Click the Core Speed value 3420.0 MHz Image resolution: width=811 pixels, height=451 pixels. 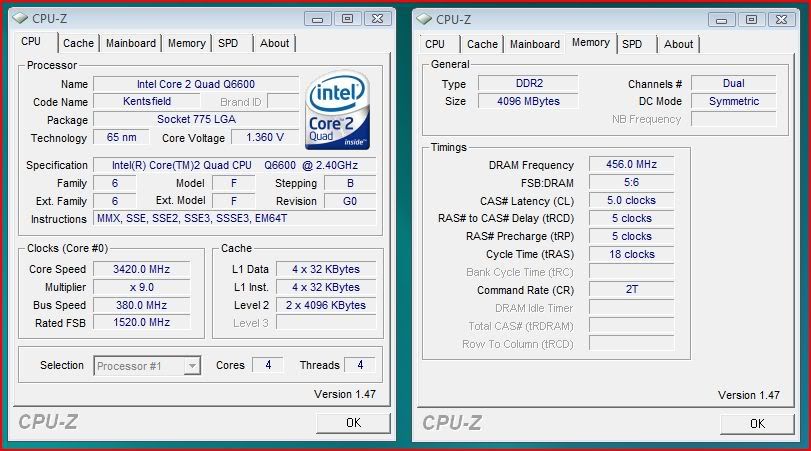point(141,269)
